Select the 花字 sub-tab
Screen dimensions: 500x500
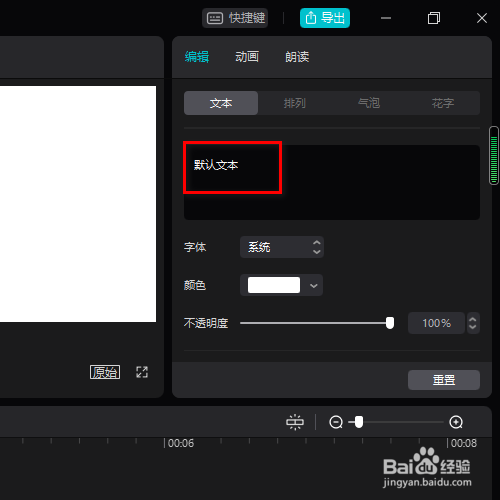click(443, 103)
